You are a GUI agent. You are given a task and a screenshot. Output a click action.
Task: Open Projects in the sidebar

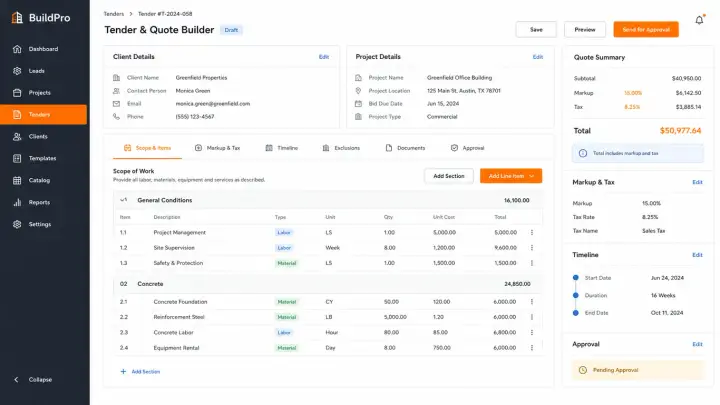pos(43,92)
